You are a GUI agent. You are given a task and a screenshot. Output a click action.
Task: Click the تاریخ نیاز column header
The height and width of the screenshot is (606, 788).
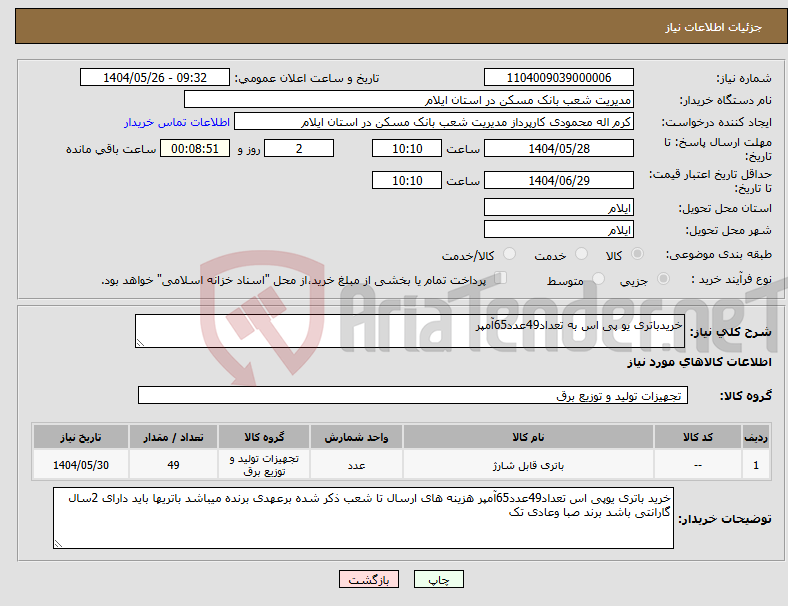pyautogui.click(x=80, y=437)
